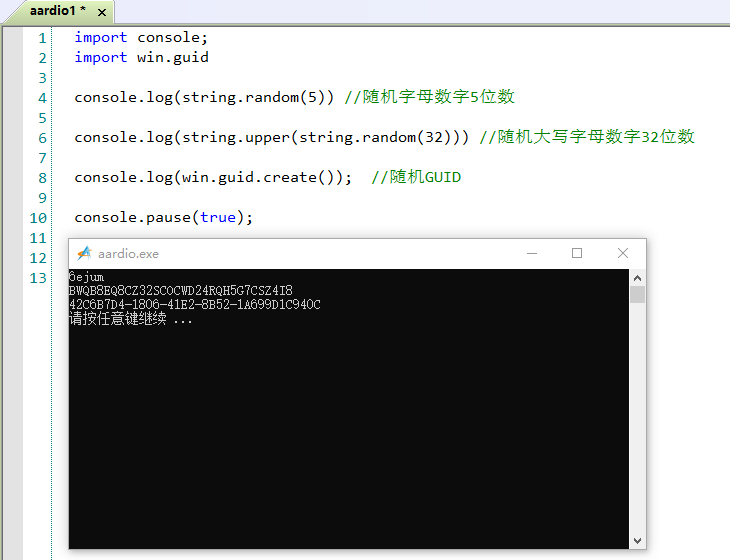Click line number 1 in gutter
The height and width of the screenshot is (560, 730).
coord(42,38)
